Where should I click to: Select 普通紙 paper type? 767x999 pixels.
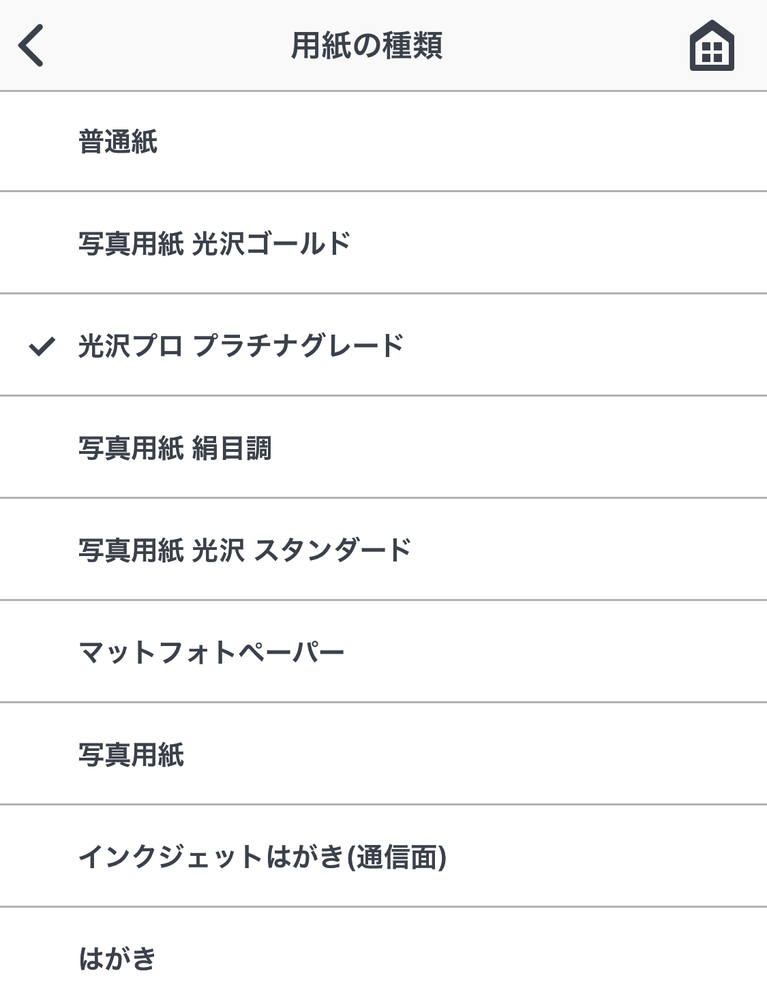[x=384, y=141]
